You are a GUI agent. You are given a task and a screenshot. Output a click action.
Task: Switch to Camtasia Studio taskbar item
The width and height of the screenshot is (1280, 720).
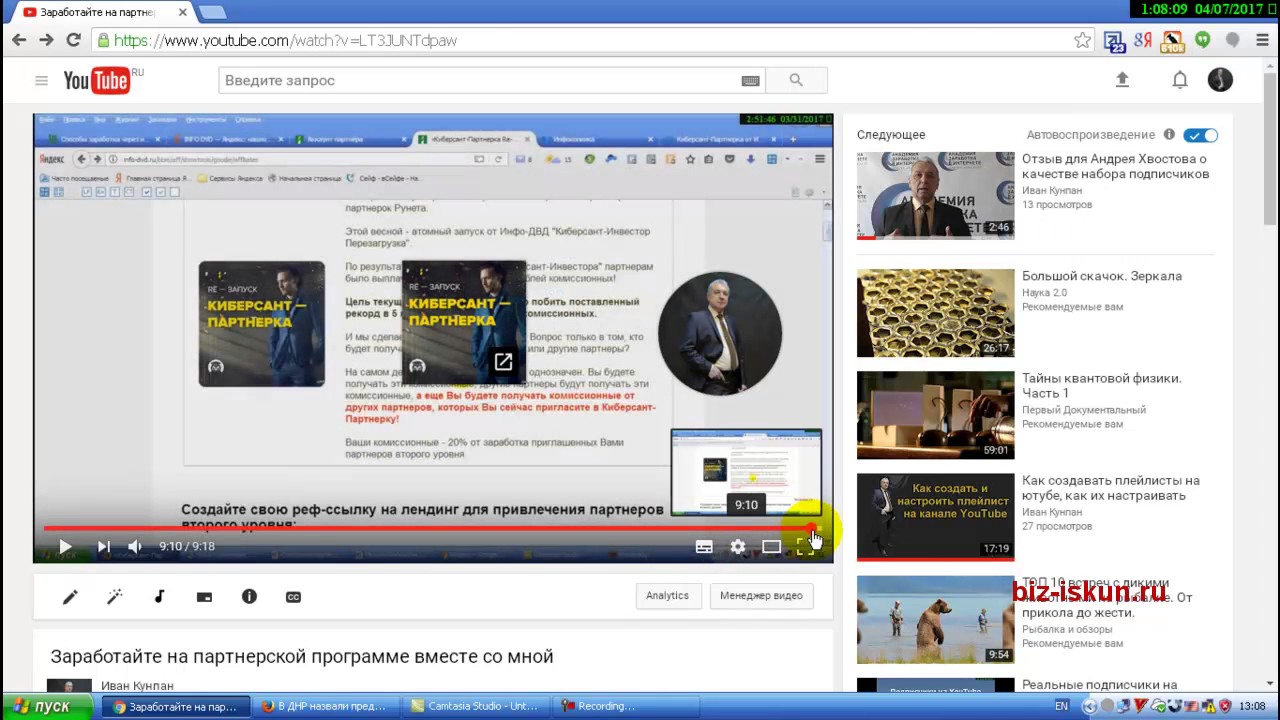pyautogui.click(x=473, y=706)
